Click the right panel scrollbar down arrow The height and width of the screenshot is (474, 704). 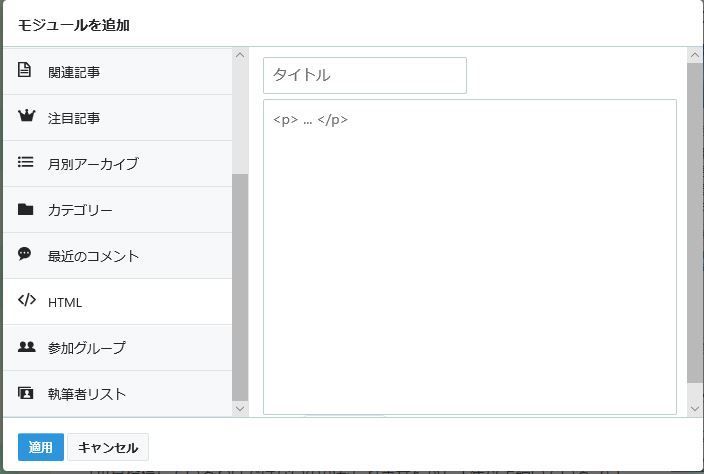(695, 408)
